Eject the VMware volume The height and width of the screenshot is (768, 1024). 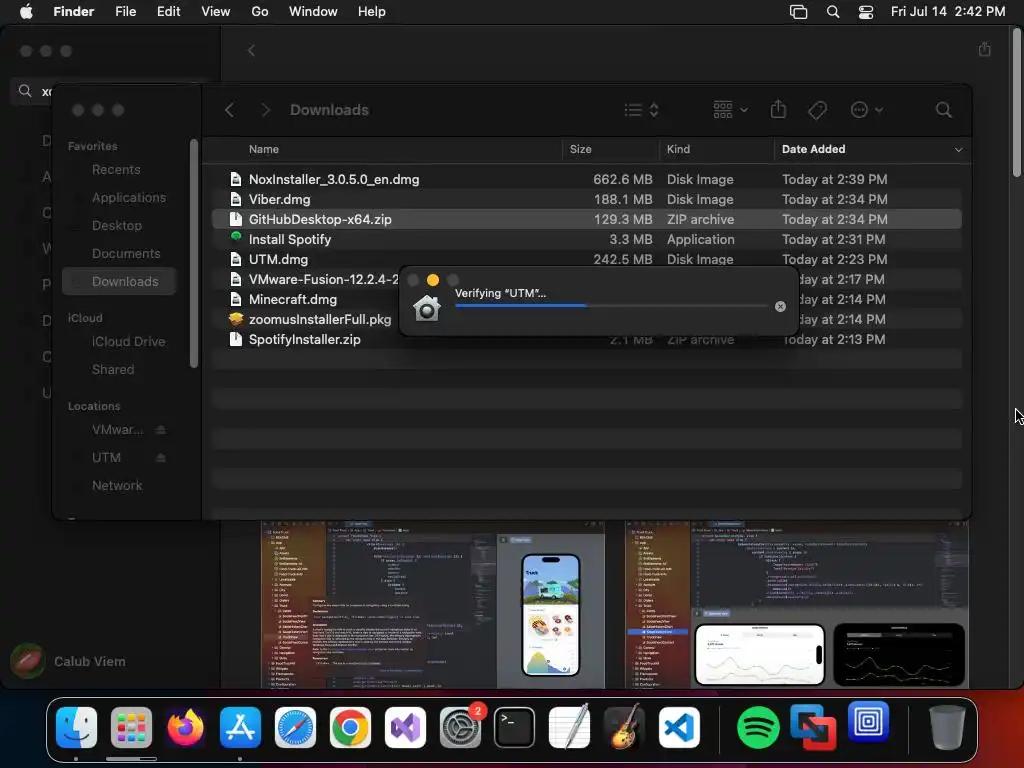tap(161, 430)
